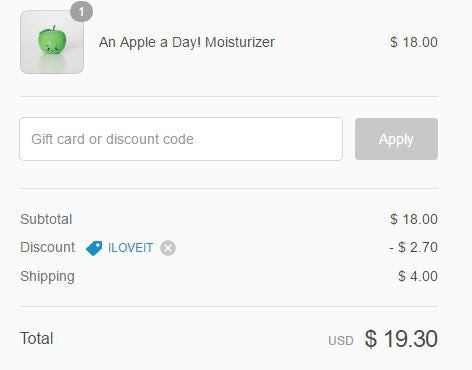
Task: Click the An Apple a Day! Moisturizer name
Action: click(x=187, y=42)
